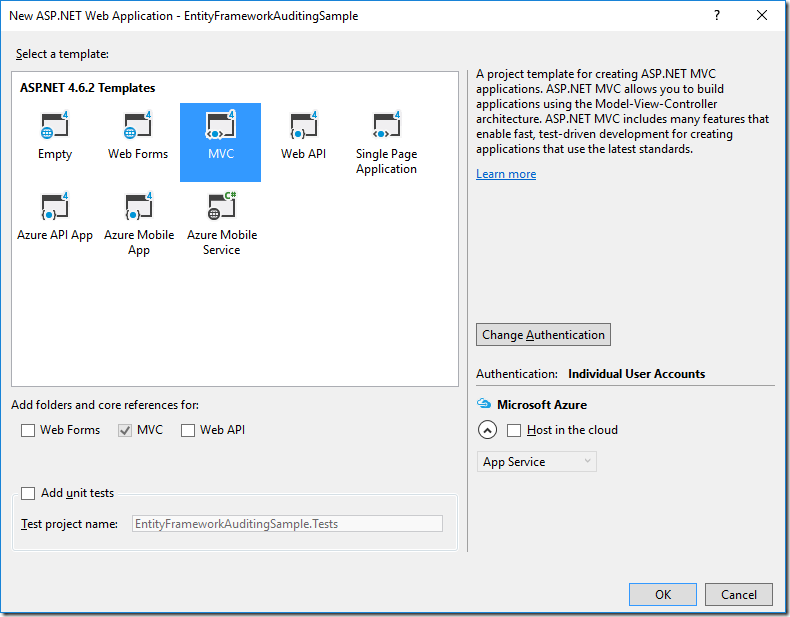This screenshot has height=617, width=790.
Task: Choose the Web Forms template icon
Action: click(x=138, y=125)
